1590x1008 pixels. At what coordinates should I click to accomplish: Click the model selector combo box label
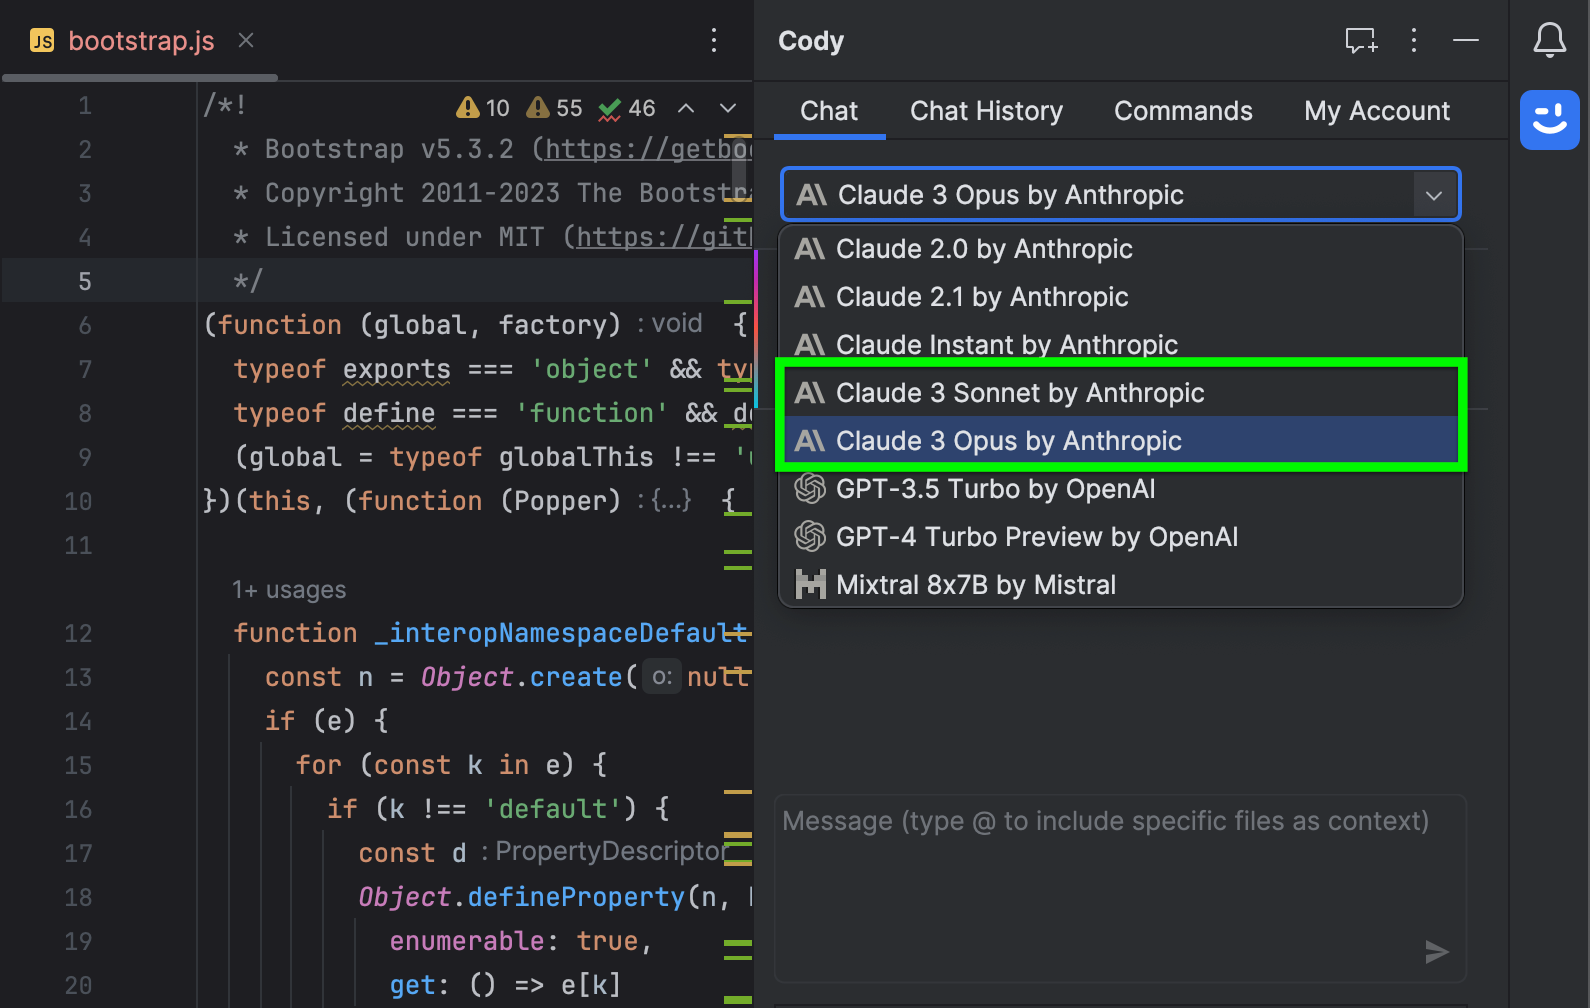[1010, 195]
